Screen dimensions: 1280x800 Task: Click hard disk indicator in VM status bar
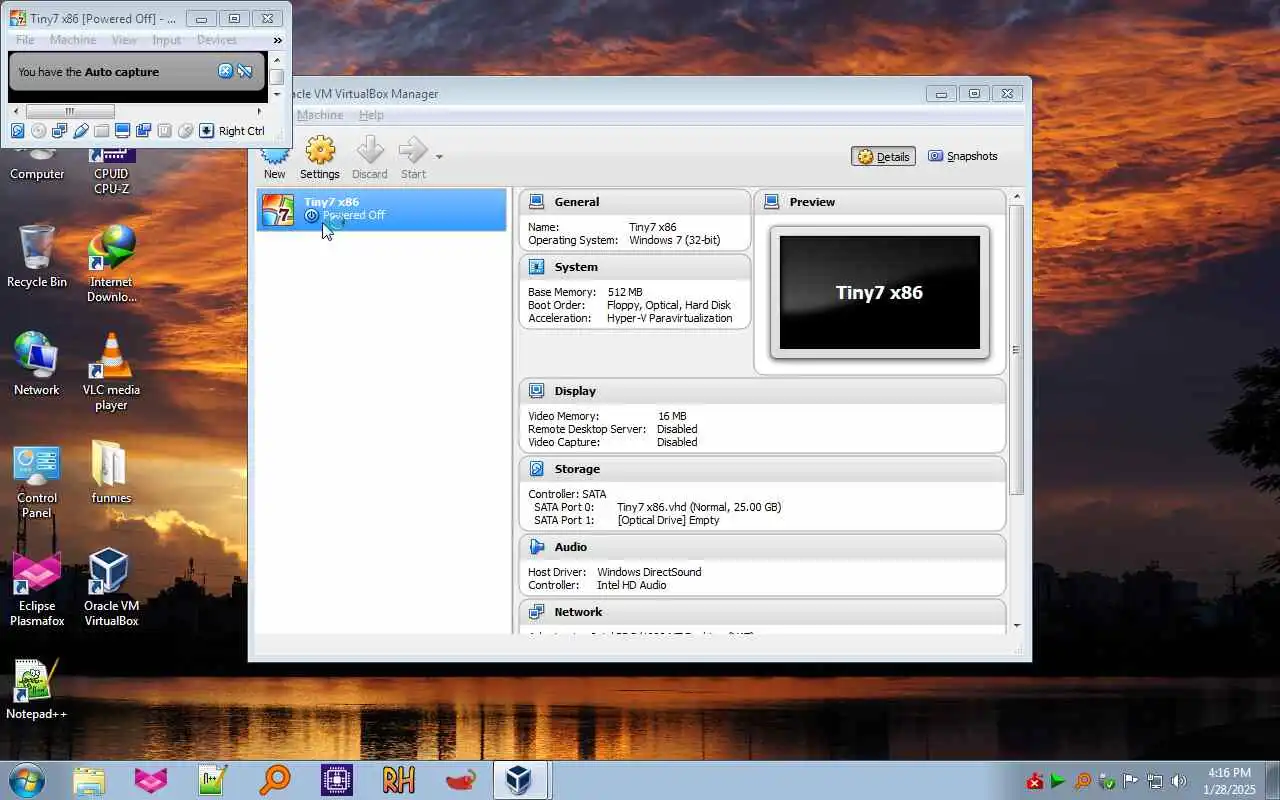pos(18,131)
